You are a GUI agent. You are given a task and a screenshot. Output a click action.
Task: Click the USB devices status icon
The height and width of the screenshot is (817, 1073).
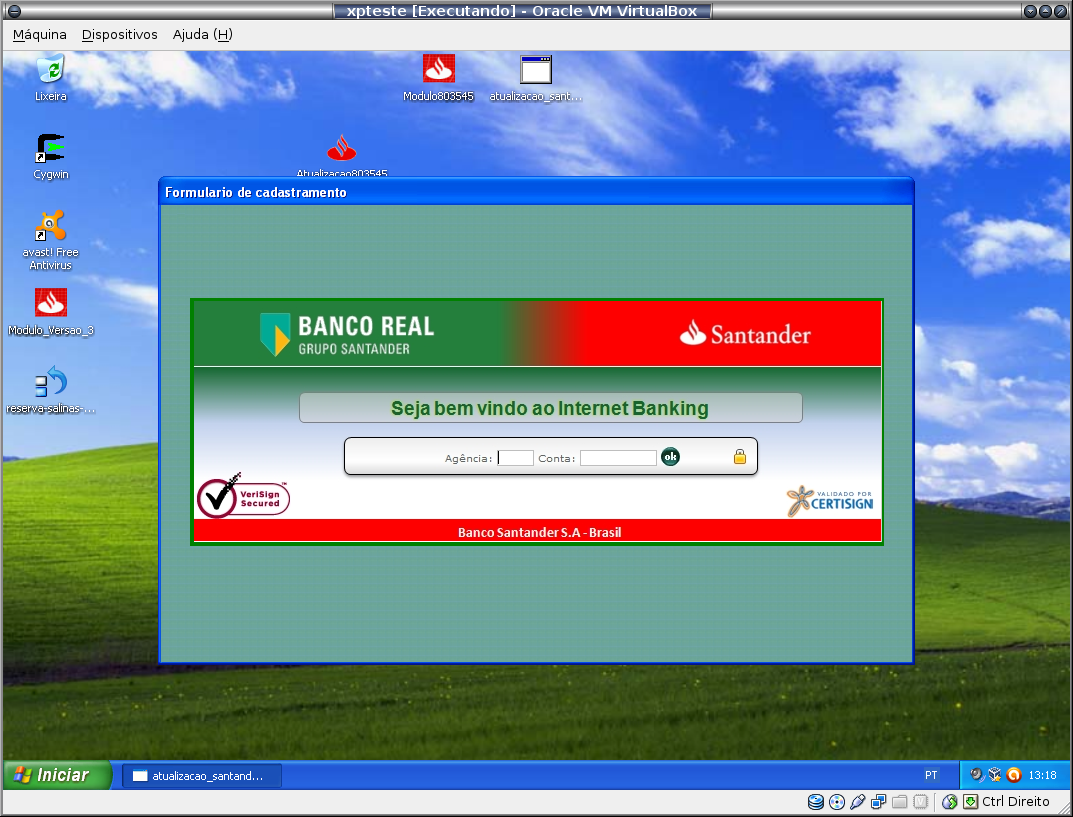click(857, 802)
